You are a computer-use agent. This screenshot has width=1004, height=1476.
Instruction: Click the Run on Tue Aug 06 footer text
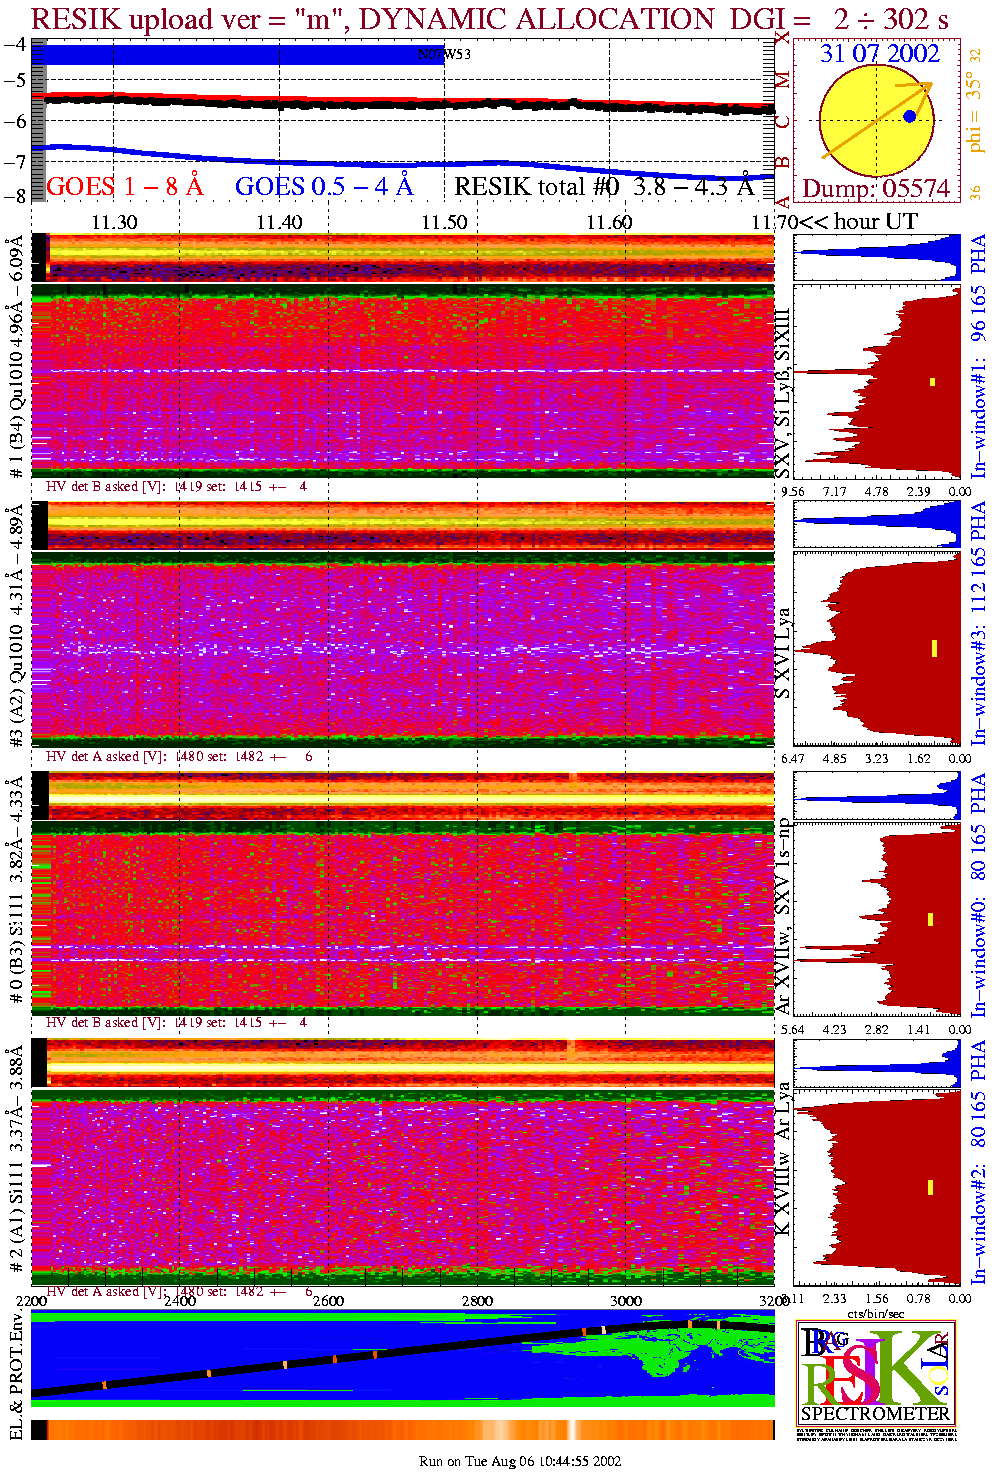[x=520, y=1461]
